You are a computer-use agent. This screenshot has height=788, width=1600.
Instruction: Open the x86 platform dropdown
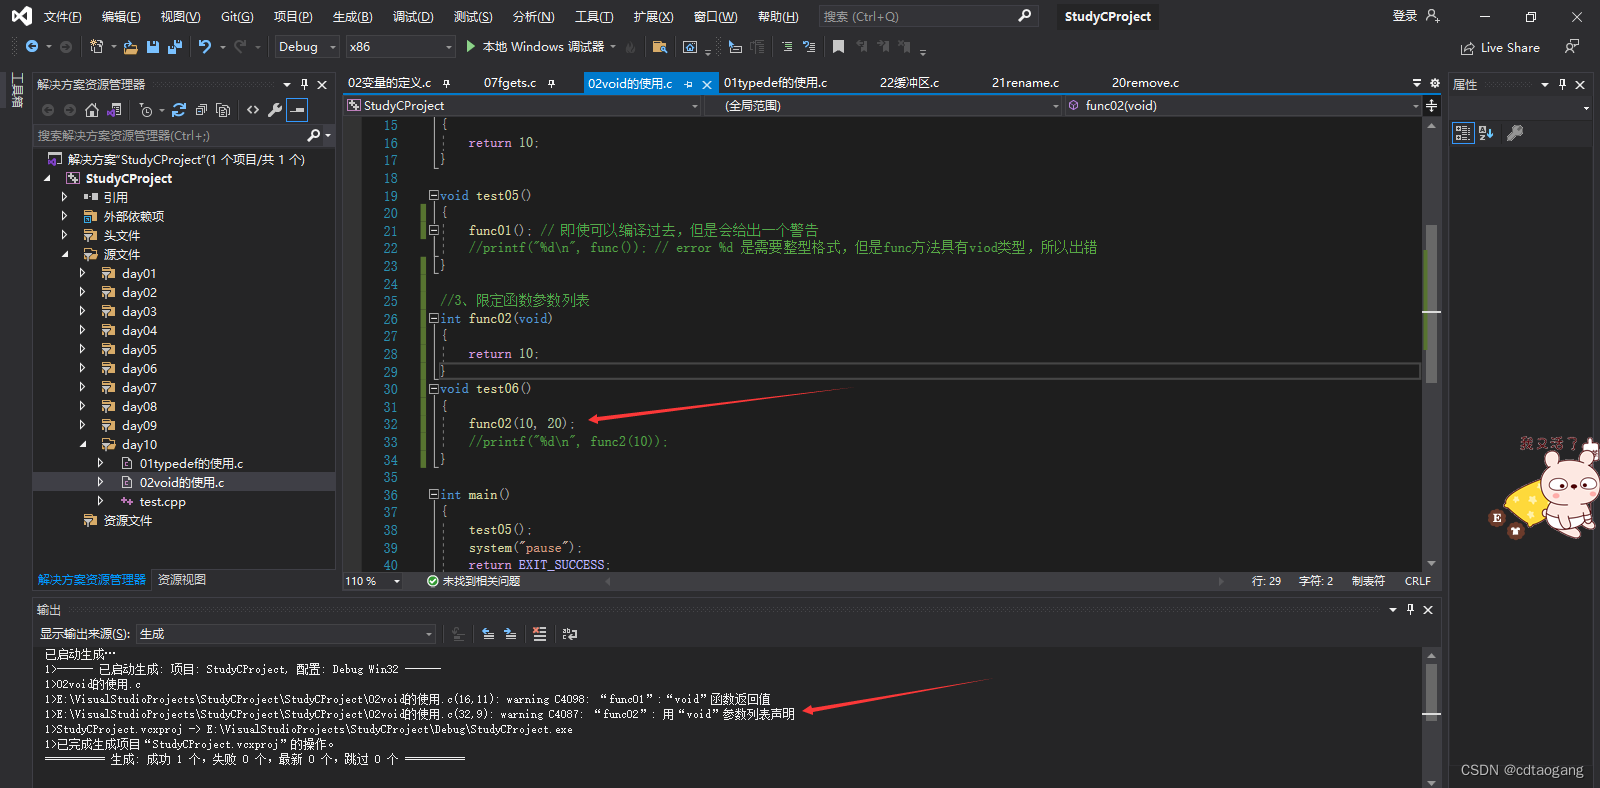tap(400, 47)
